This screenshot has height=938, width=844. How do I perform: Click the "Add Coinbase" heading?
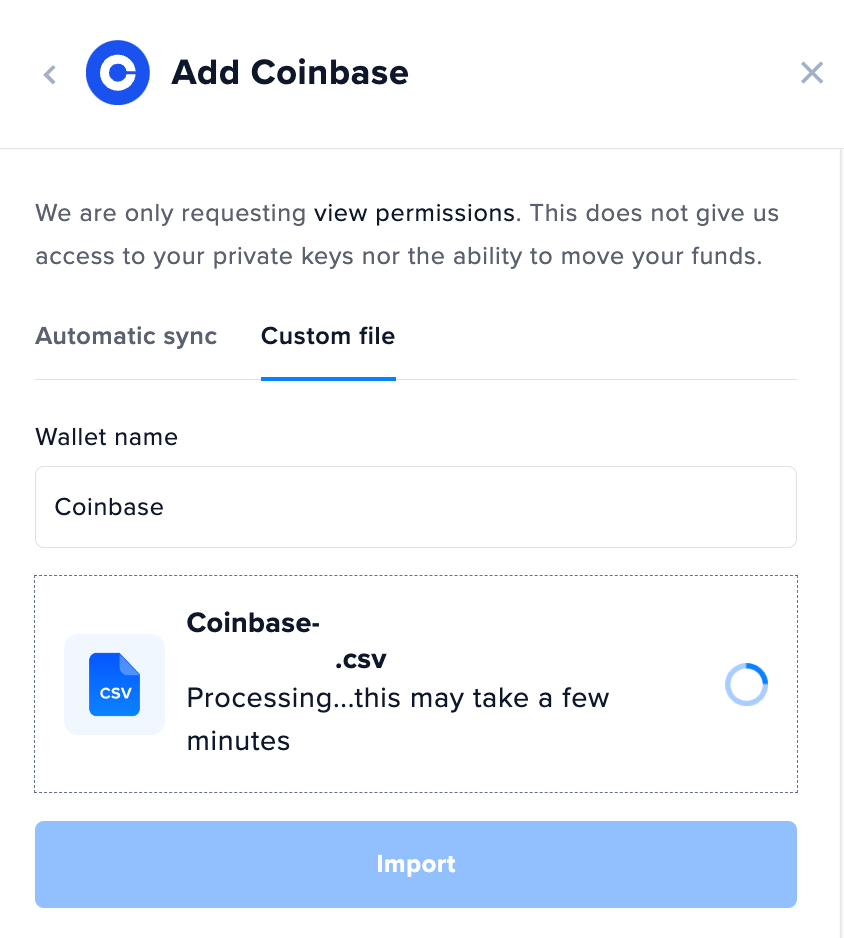click(x=290, y=73)
